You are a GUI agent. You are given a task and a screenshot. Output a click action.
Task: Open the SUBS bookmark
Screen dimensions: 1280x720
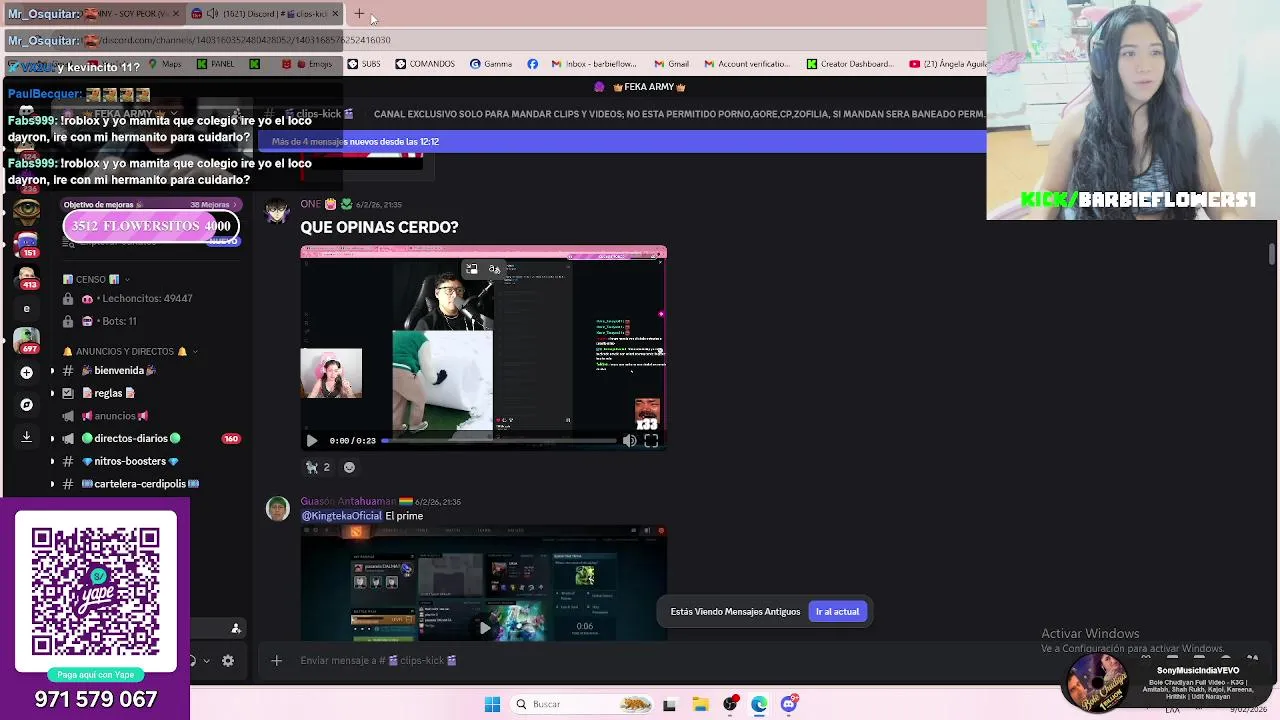point(363,64)
